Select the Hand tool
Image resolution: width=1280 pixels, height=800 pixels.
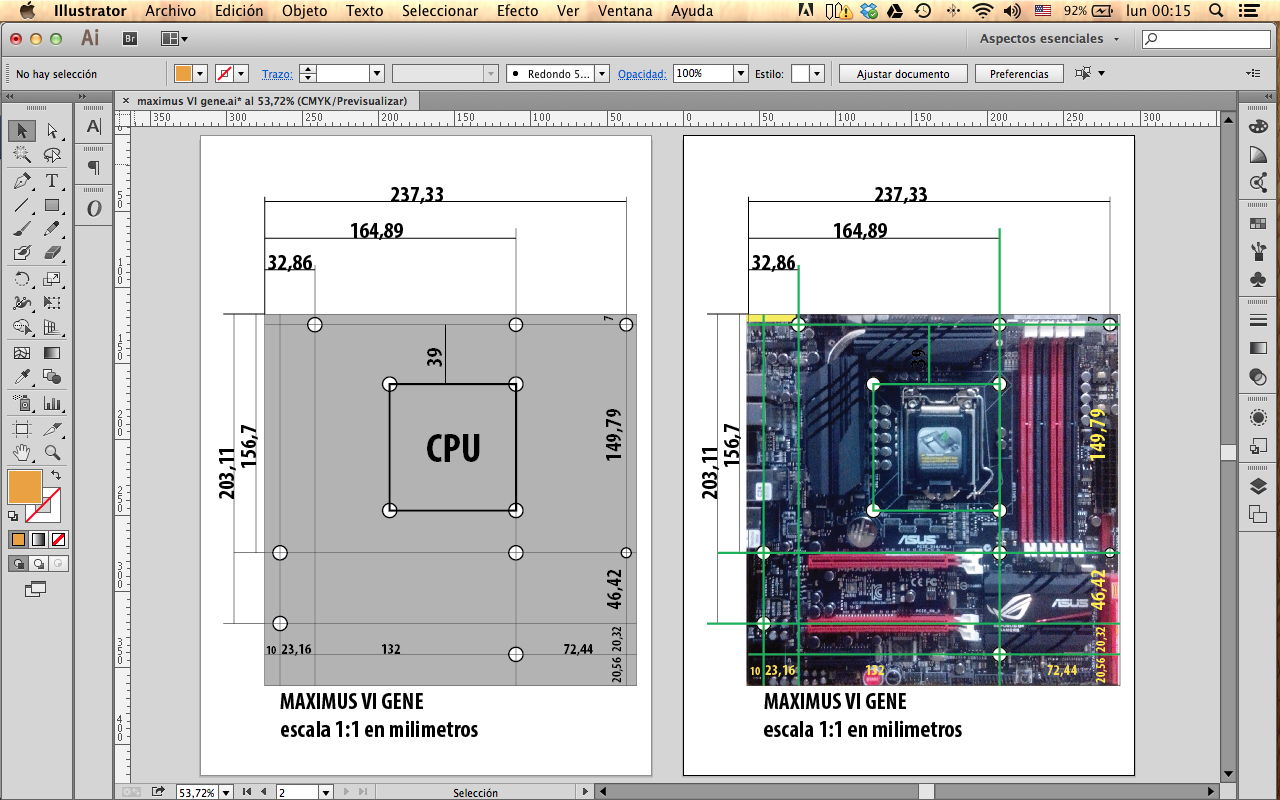(21, 453)
